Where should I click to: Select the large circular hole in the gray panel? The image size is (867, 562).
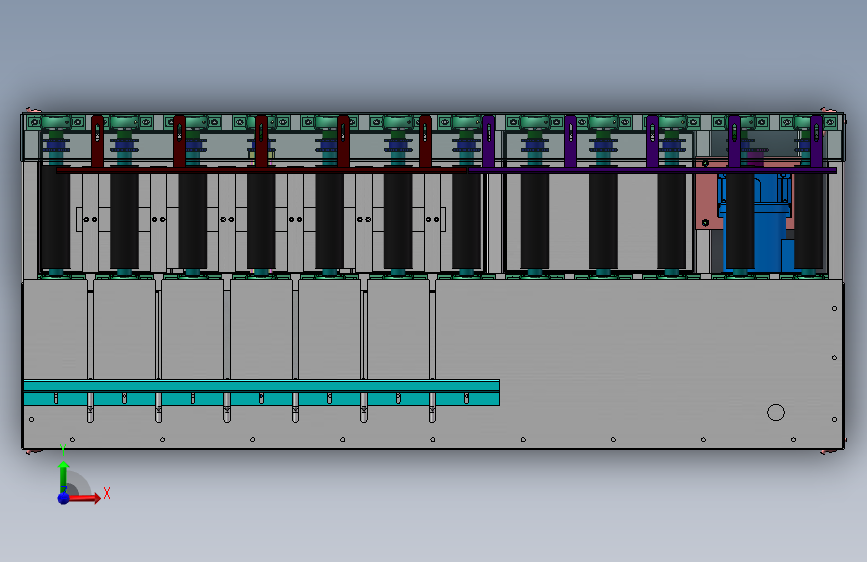point(776,412)
